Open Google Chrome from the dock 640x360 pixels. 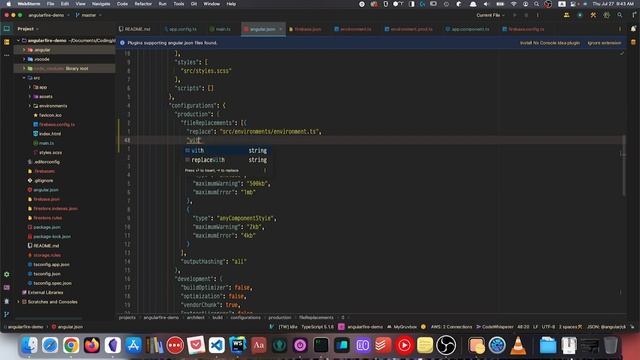click(x=71, y=345)
